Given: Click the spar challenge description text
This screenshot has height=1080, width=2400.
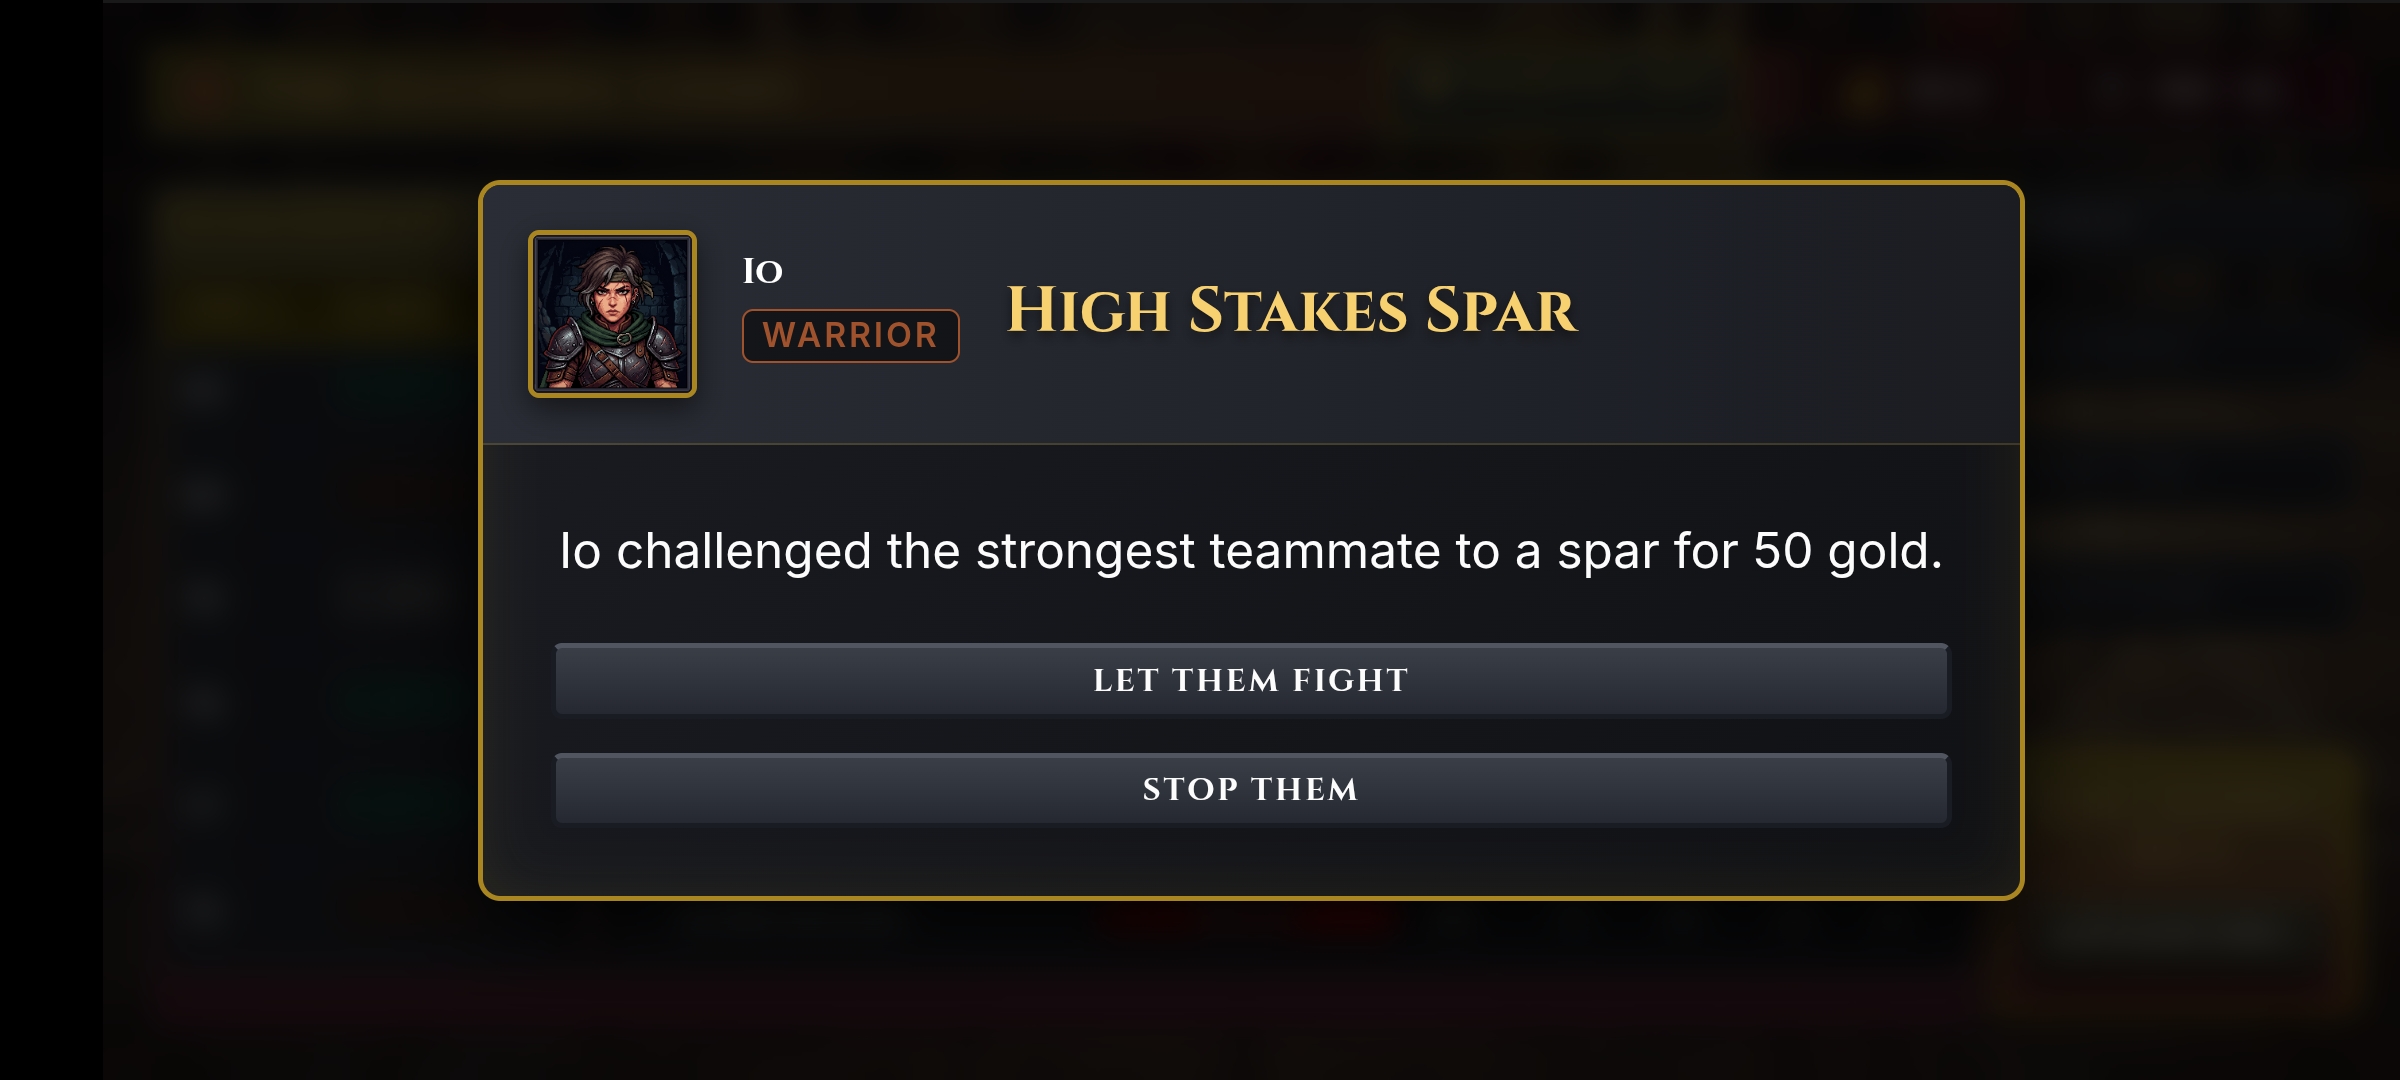Looking at the screenshot, I should pyautogui.click(x=1250, y=551).
